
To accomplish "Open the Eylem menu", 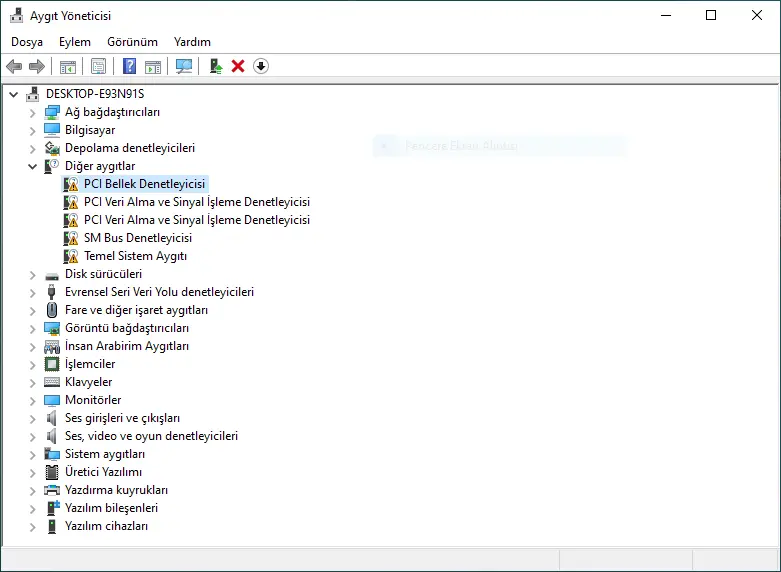I will (x=75, y=42).
